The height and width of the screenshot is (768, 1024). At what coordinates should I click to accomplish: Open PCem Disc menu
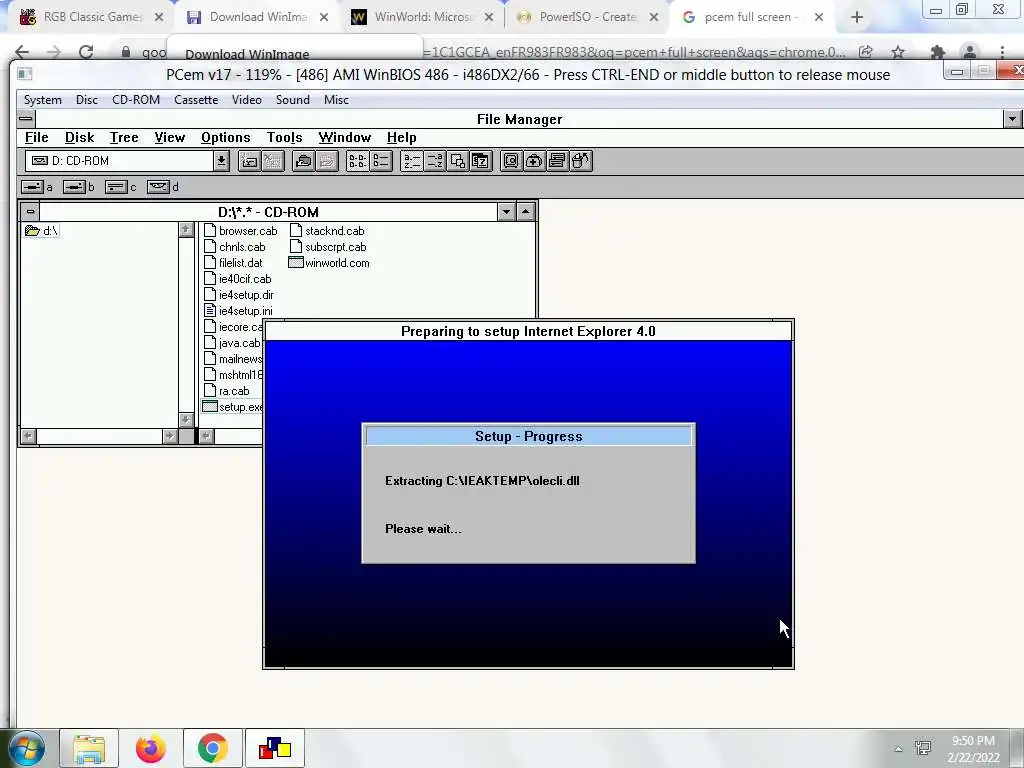click(87, 100)
